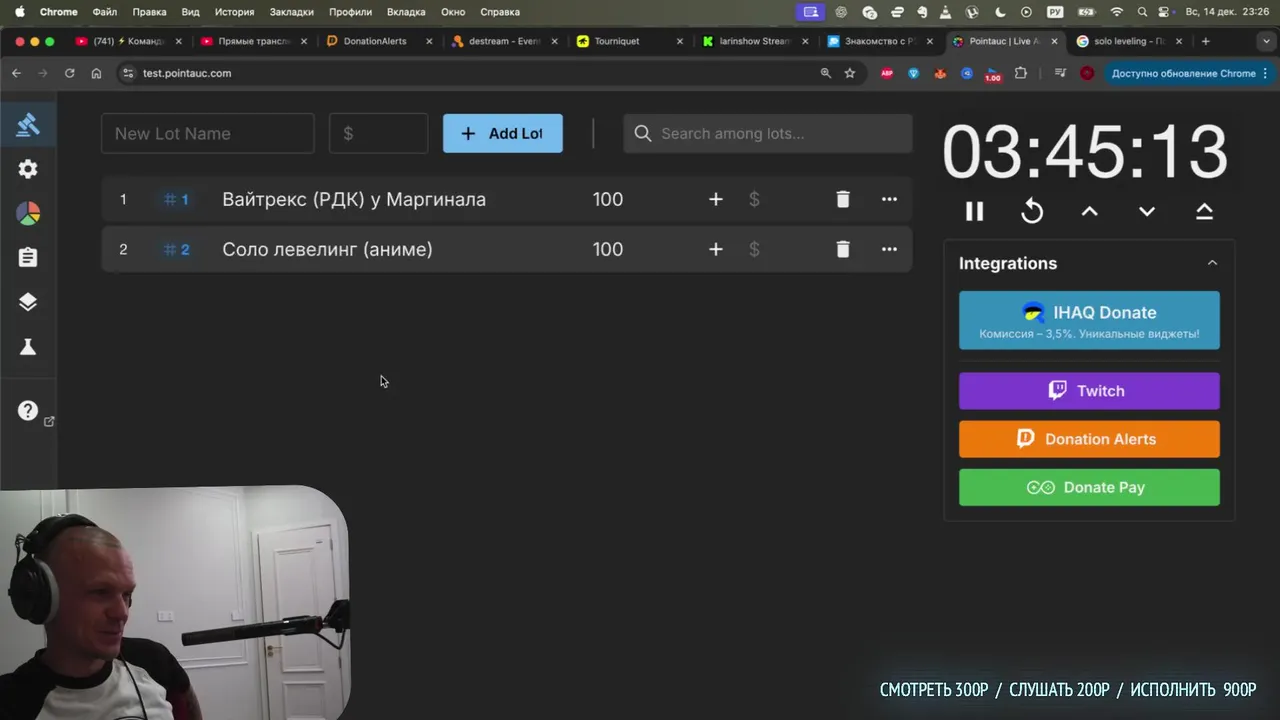Click the Add Lot button
This screenshot has width=1280, height=720.
click(503, 133)
